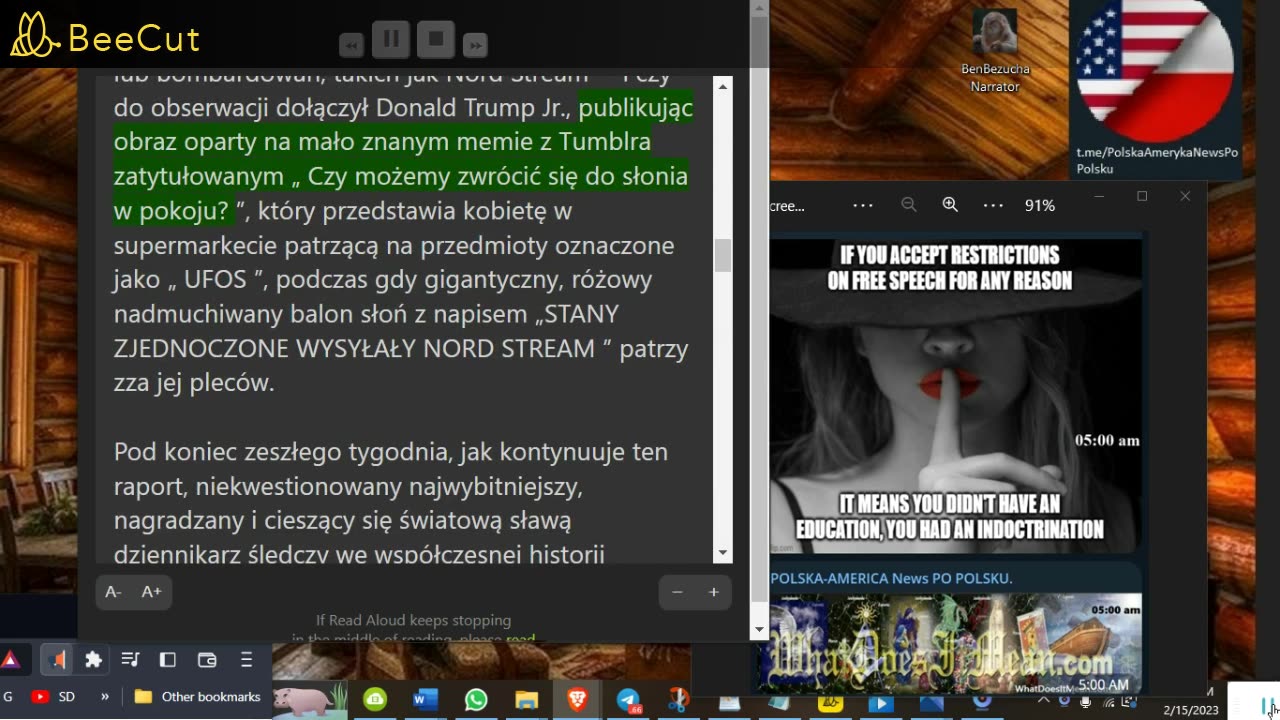Open File Explorer from taskbar
1280x720 pixels.
pyautogui.click(x=527, y=700)
